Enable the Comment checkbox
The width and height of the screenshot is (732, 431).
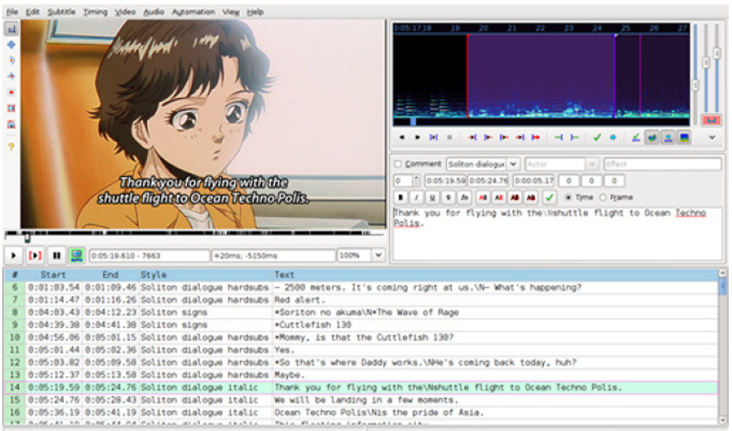pos(399,164)
